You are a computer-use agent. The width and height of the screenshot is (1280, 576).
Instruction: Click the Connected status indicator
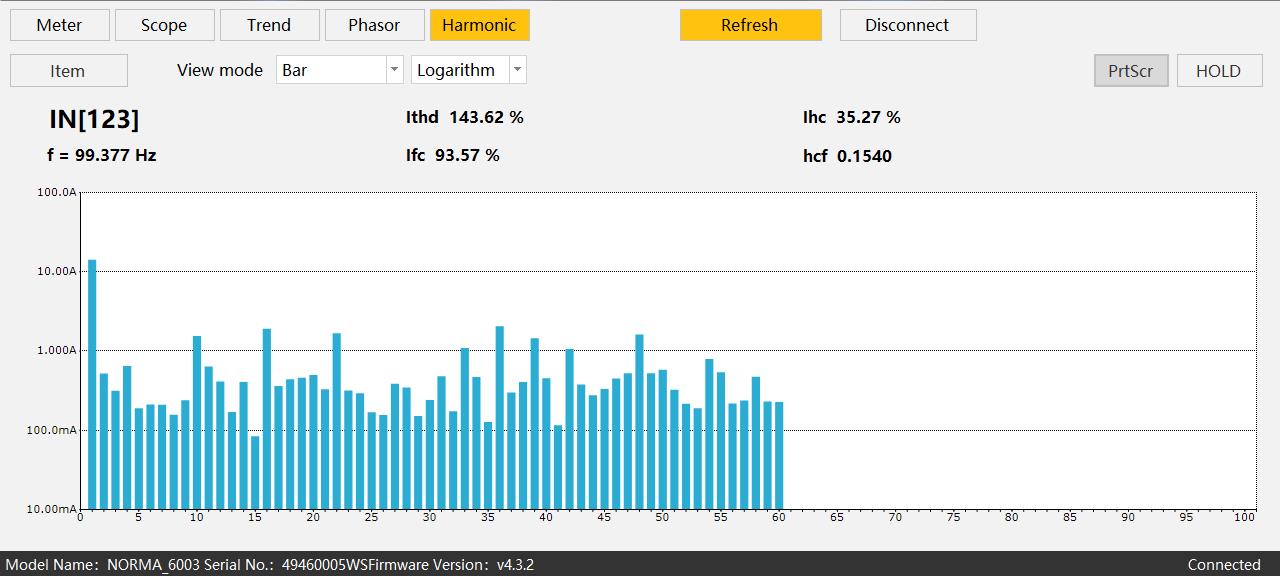click(x=1224, y=565)
